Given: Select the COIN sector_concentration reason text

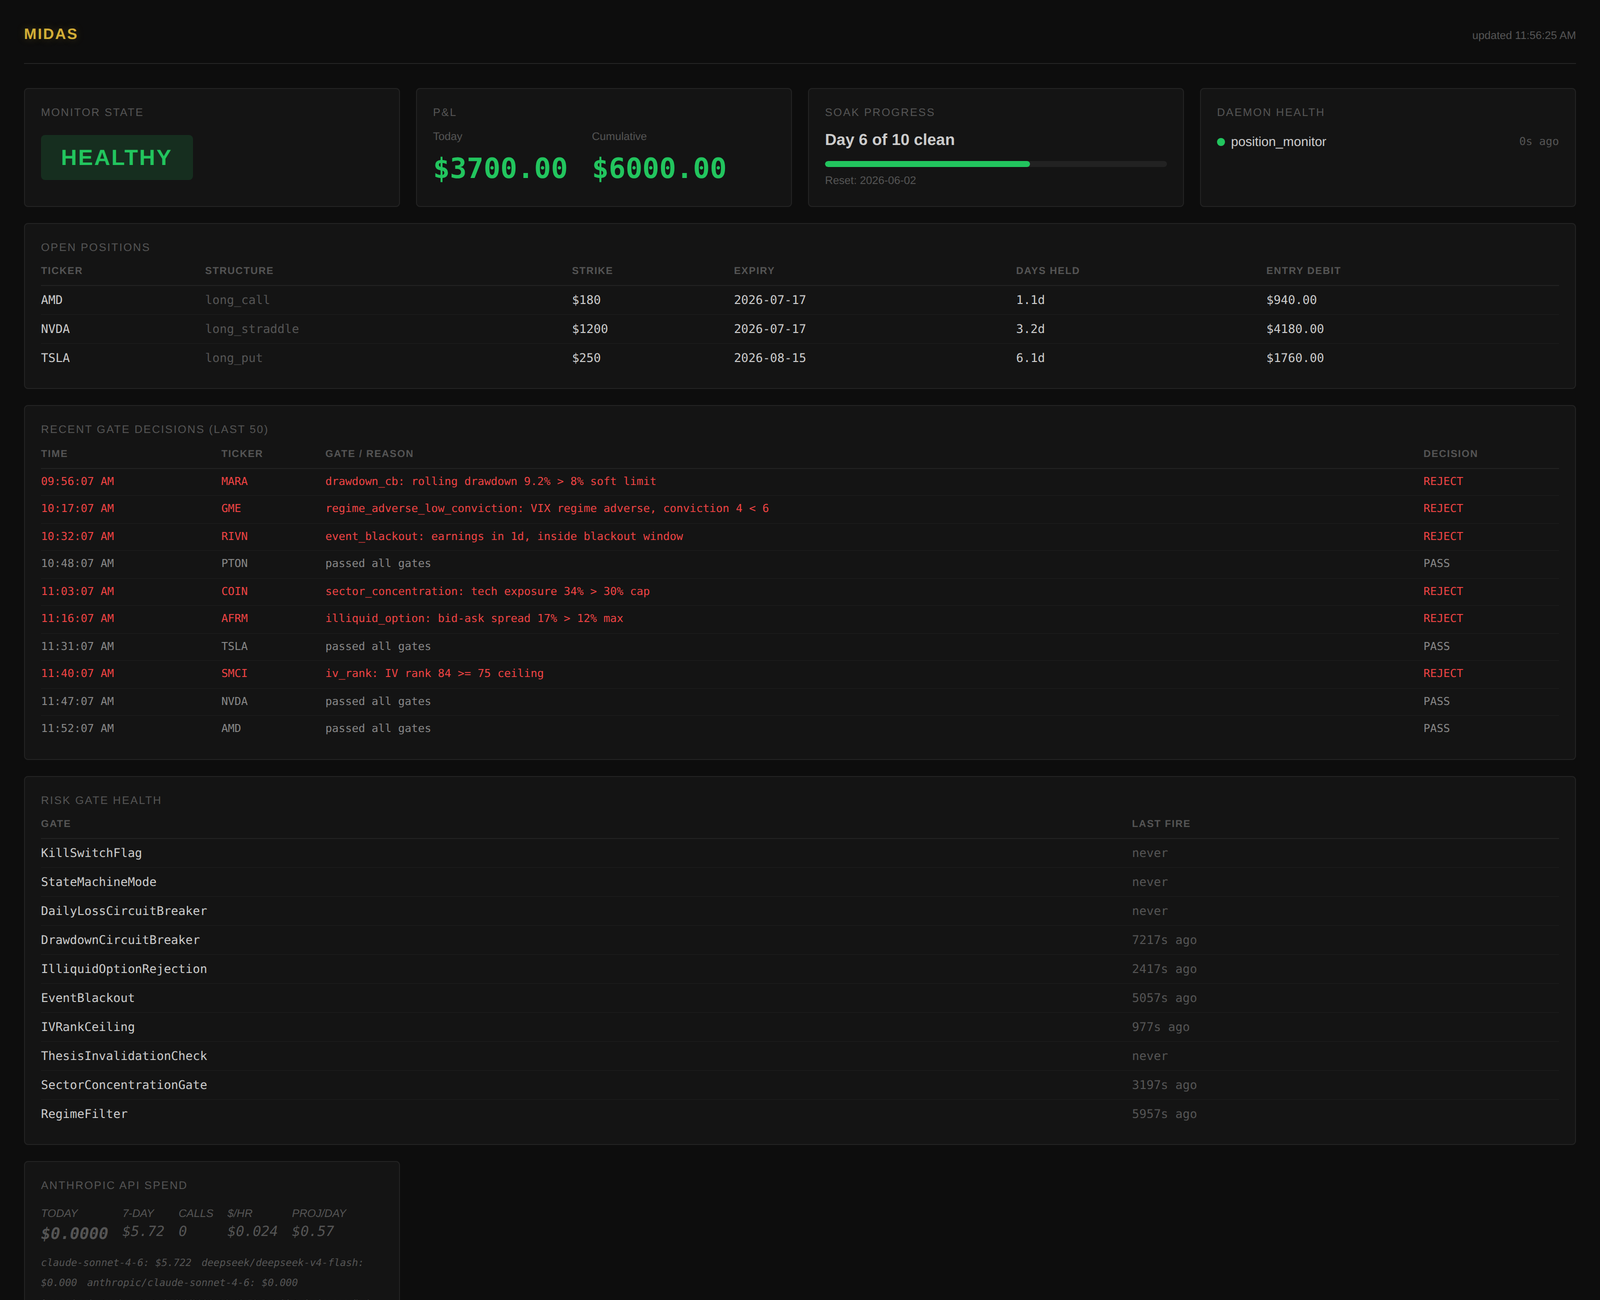Looking at the screenshot, I should [487, 592].
